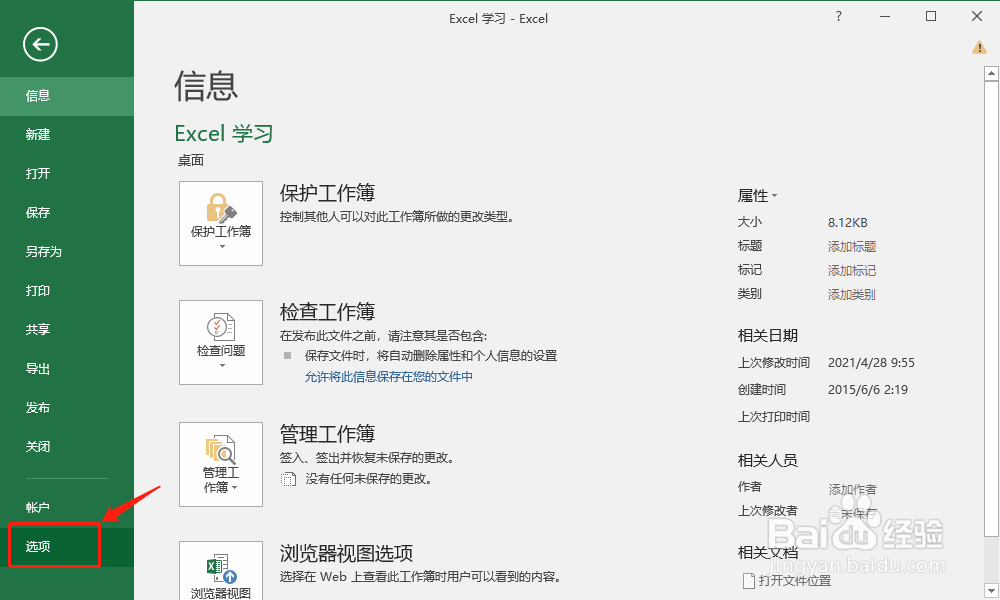The width and height of the screenshot is (1000, 600).
Task: Click the created time 2015/6/6 2:19
Action: [x=867, y=390]
